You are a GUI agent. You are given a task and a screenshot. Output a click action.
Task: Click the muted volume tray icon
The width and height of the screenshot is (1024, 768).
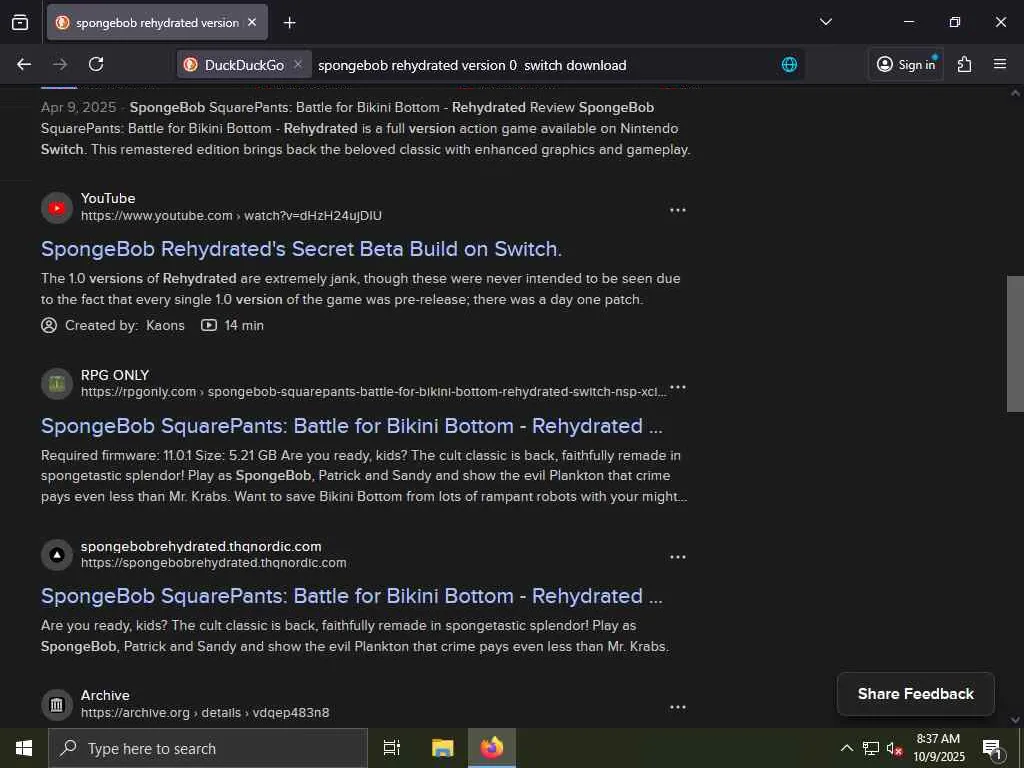pos(894,748)
